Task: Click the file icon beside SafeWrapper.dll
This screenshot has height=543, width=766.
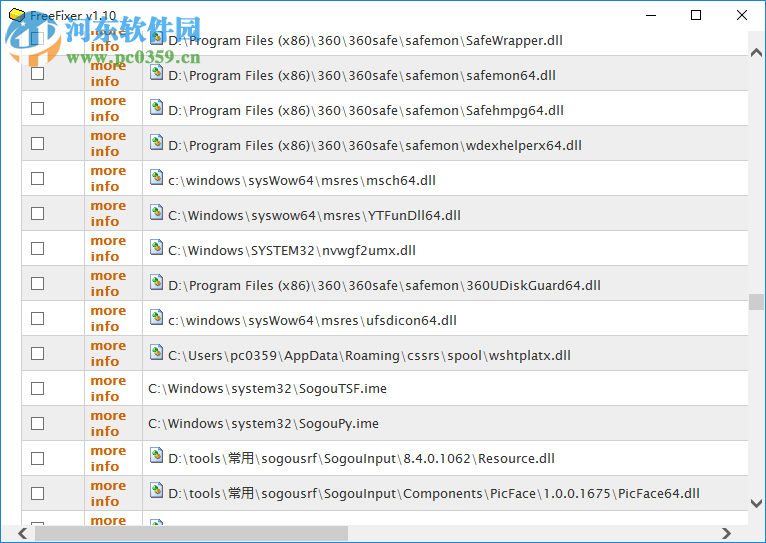Action: 156,38
